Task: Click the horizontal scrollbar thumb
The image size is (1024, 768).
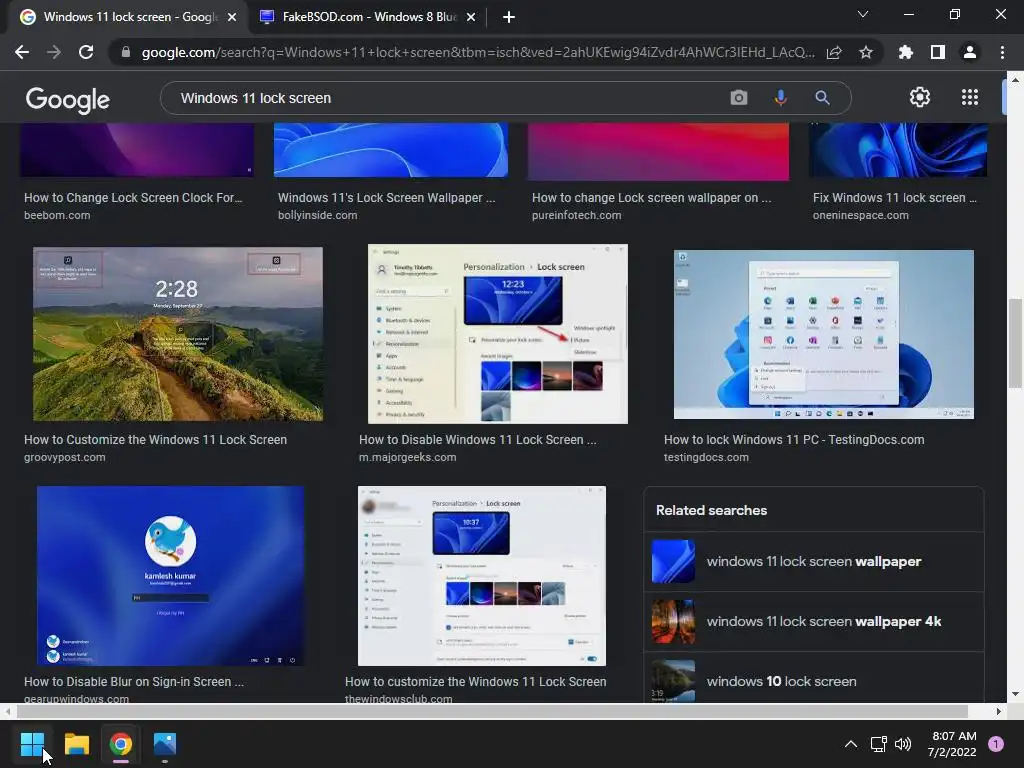Action: (490, 711)
